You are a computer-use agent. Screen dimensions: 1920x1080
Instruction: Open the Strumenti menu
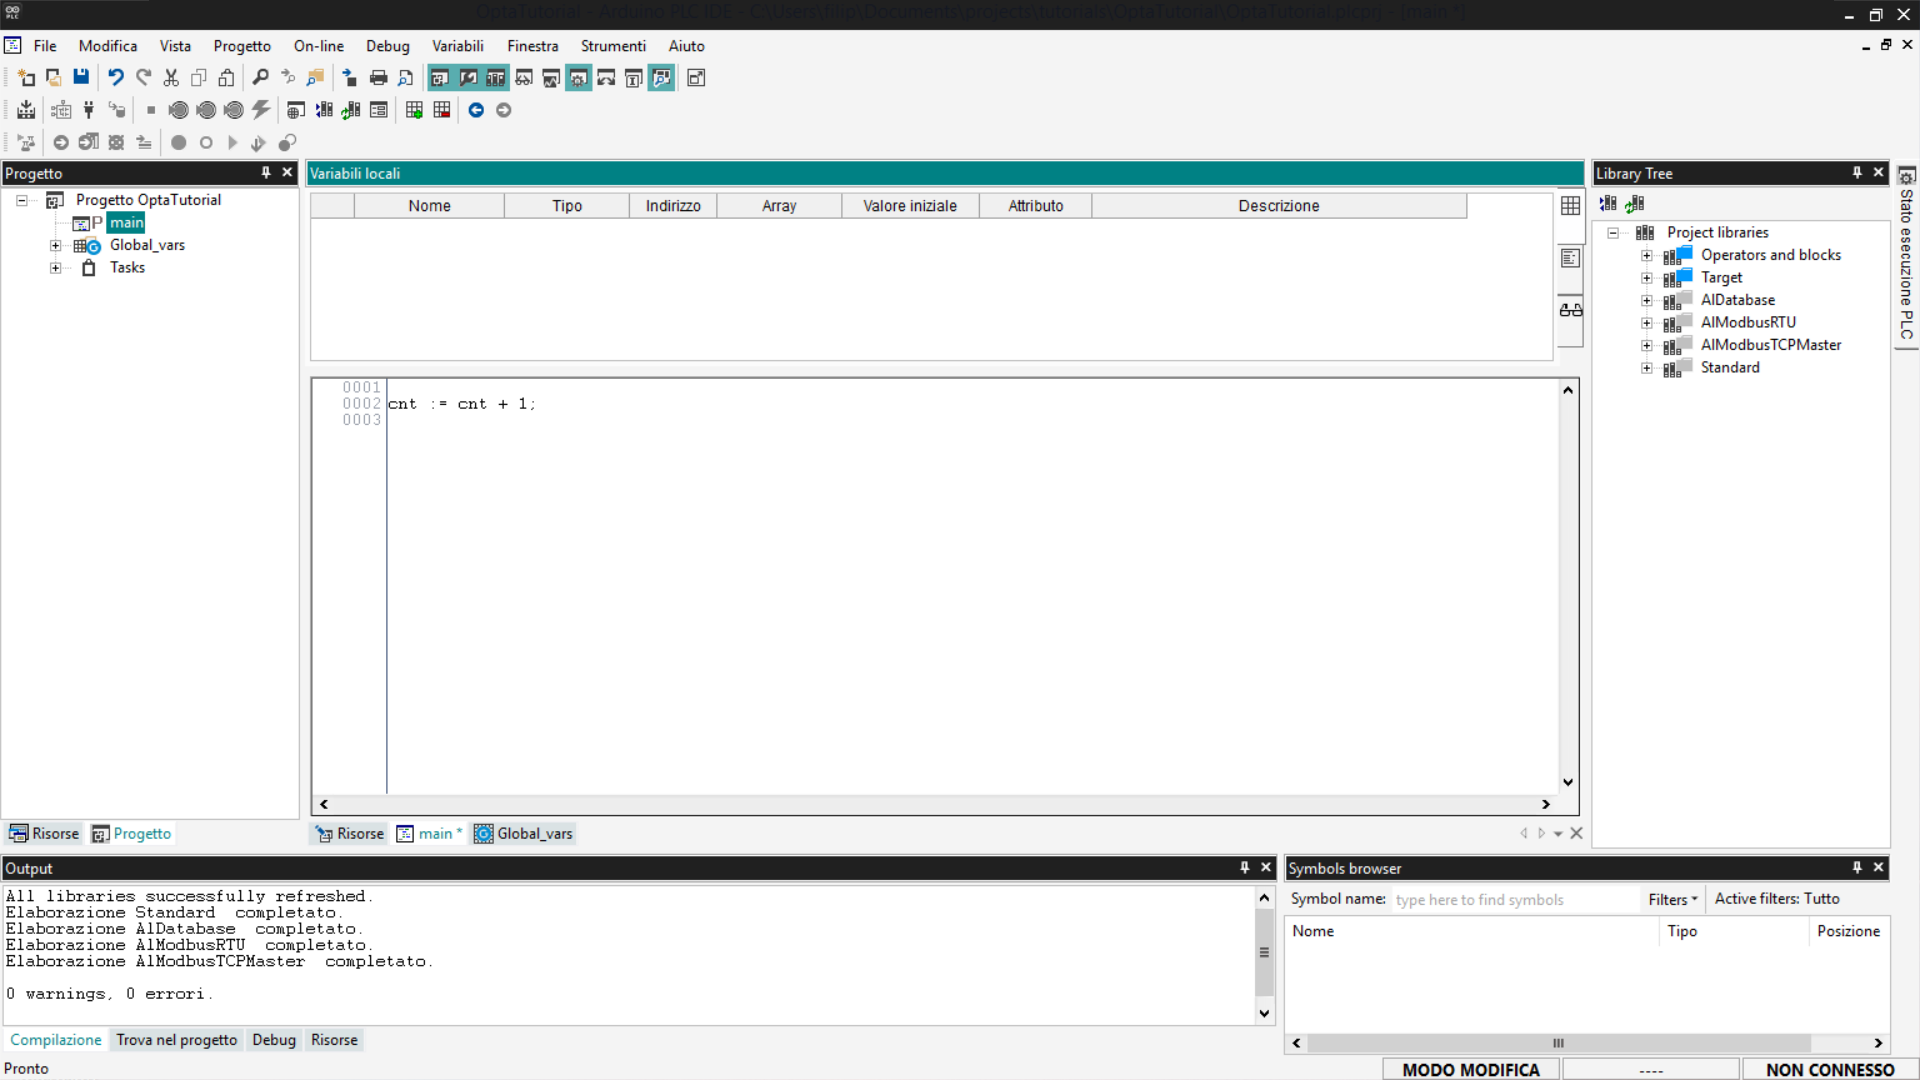pyautogui.click(x=613, y=46)
